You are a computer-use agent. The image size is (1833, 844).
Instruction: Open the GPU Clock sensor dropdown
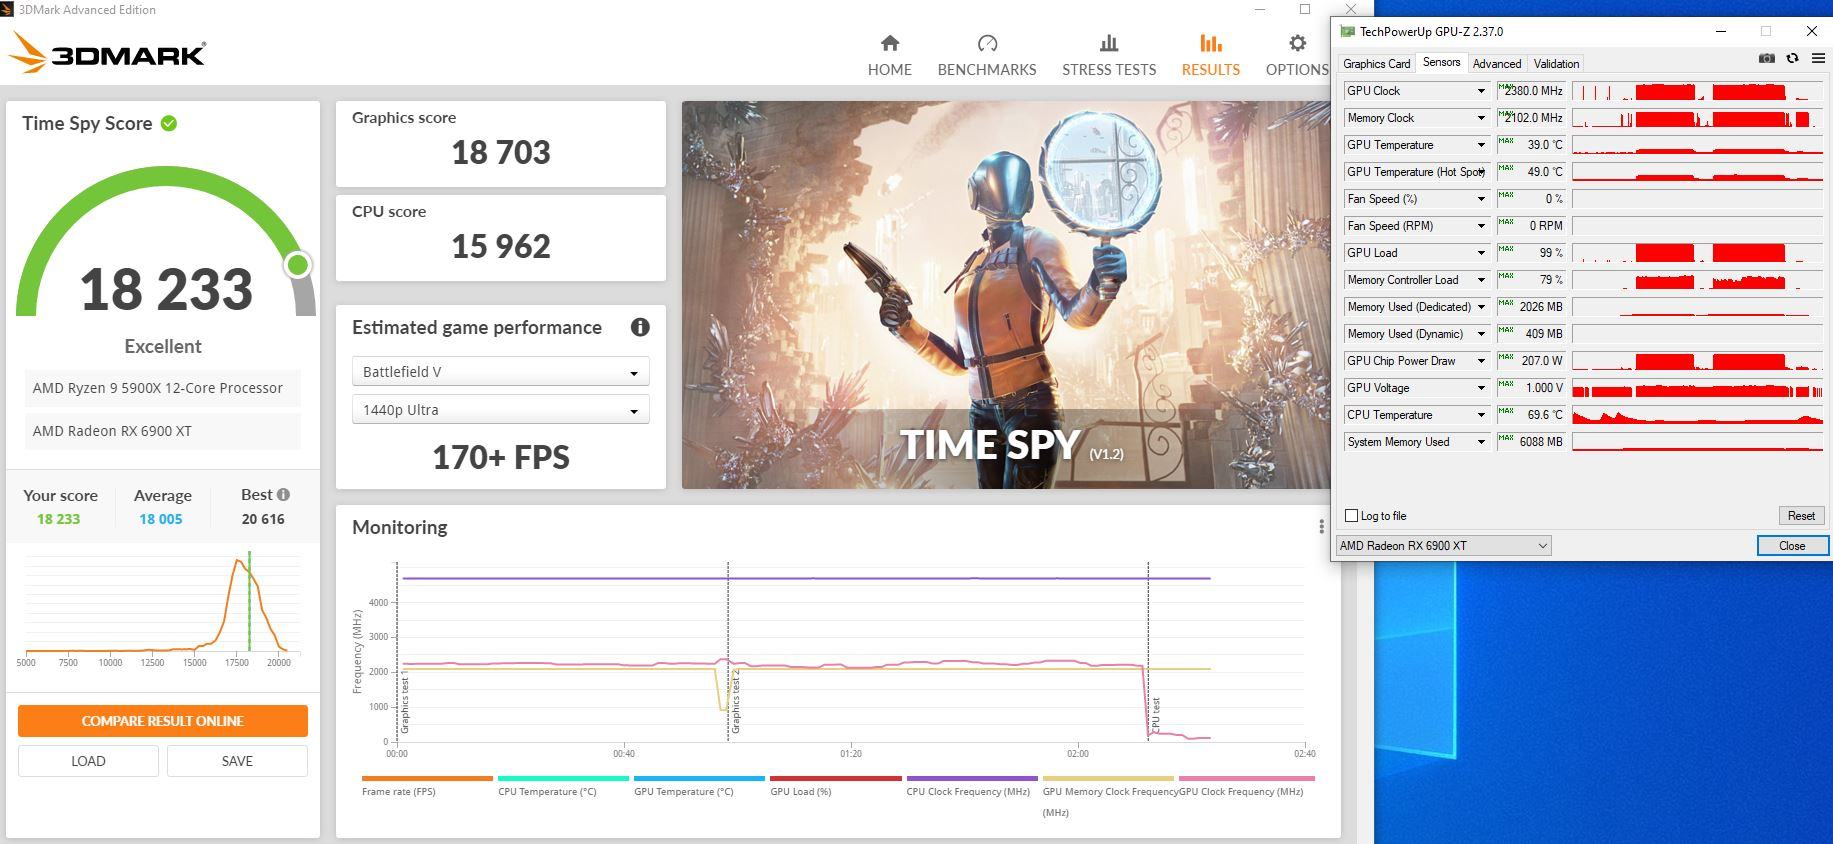[1481, 91]
